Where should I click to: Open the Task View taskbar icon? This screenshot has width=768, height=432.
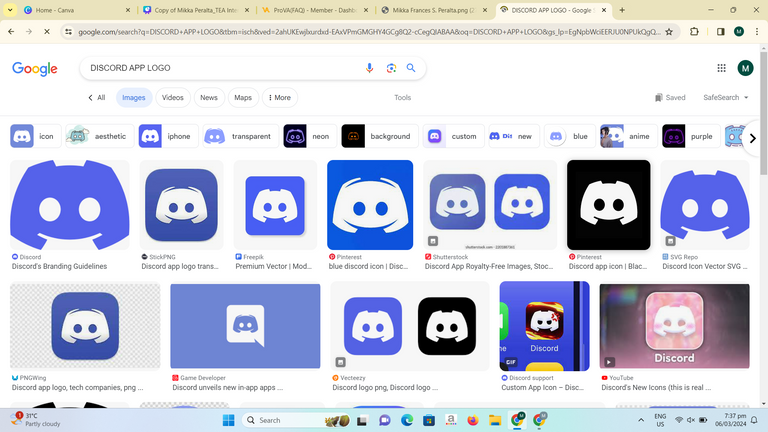point(362,420)
